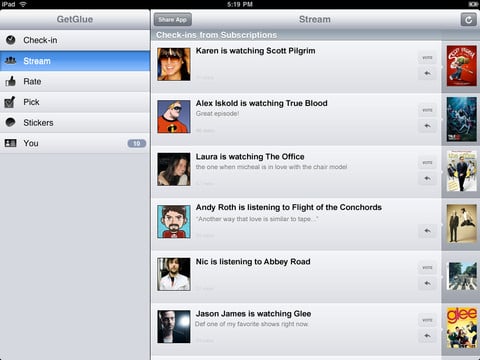This screenshot has width=480, height=360.
Task: Reply to Laura's The Office check-in
Action: [427, 178]
